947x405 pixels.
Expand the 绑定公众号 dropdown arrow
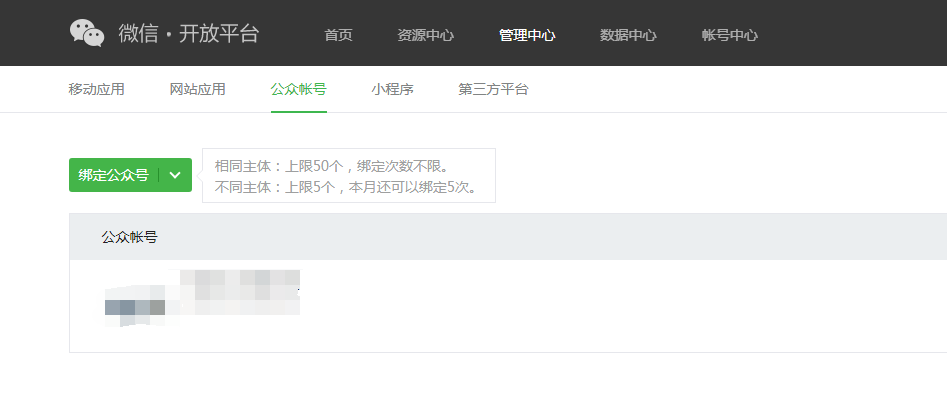pyautogui.click(x=175, y=175)
